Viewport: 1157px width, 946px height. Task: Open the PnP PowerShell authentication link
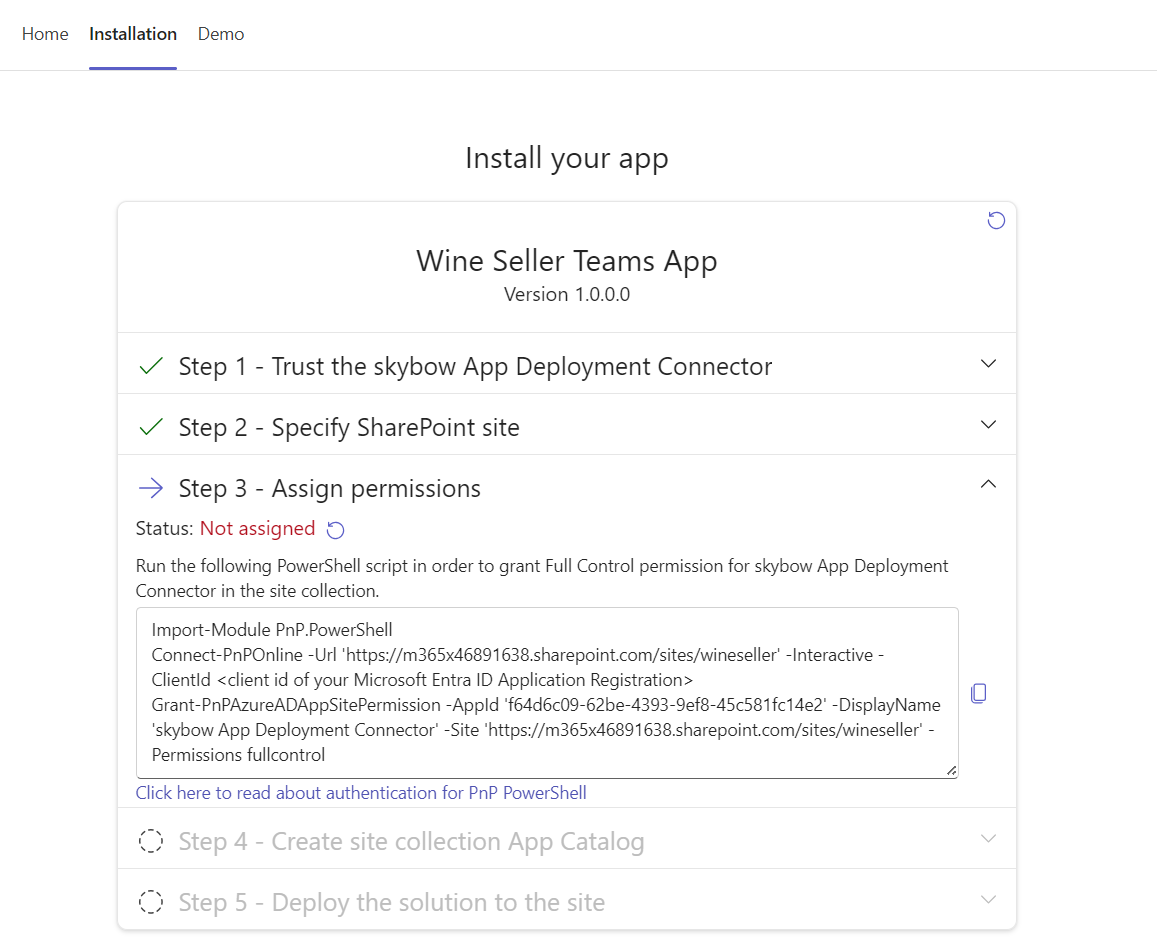[x=361, y=793]
